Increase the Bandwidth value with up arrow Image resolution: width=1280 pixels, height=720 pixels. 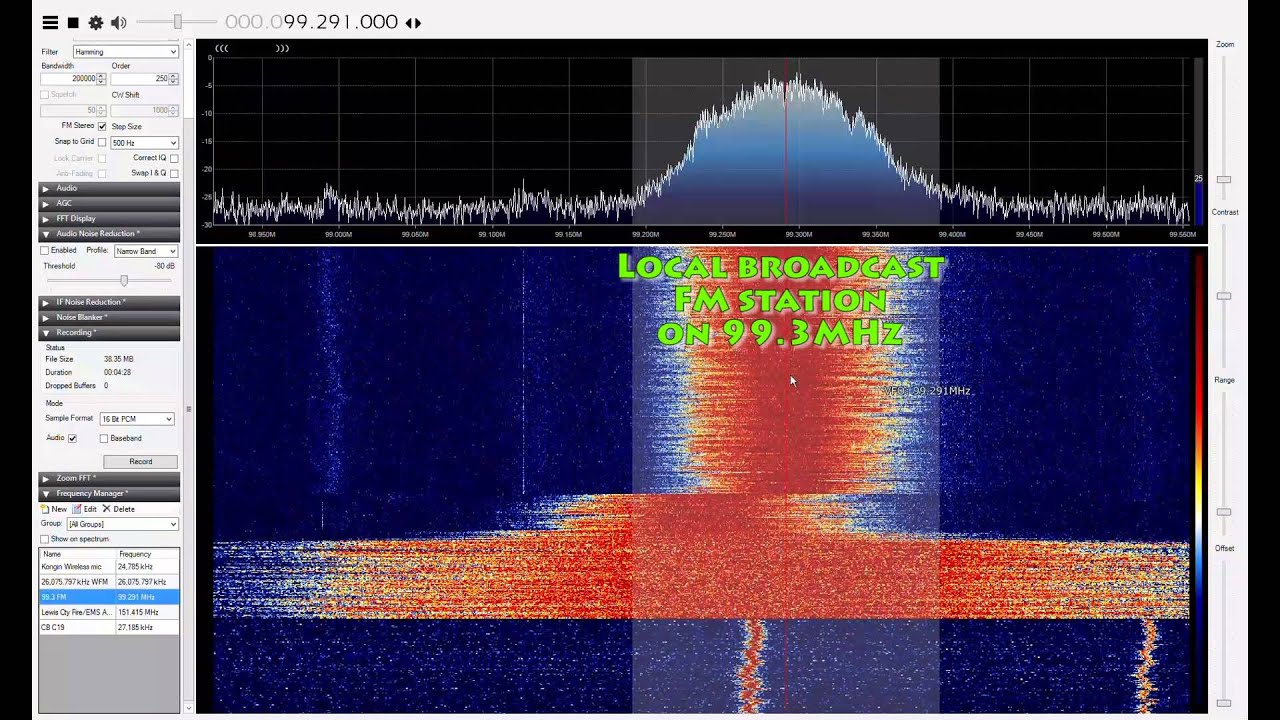click(101, 75)
